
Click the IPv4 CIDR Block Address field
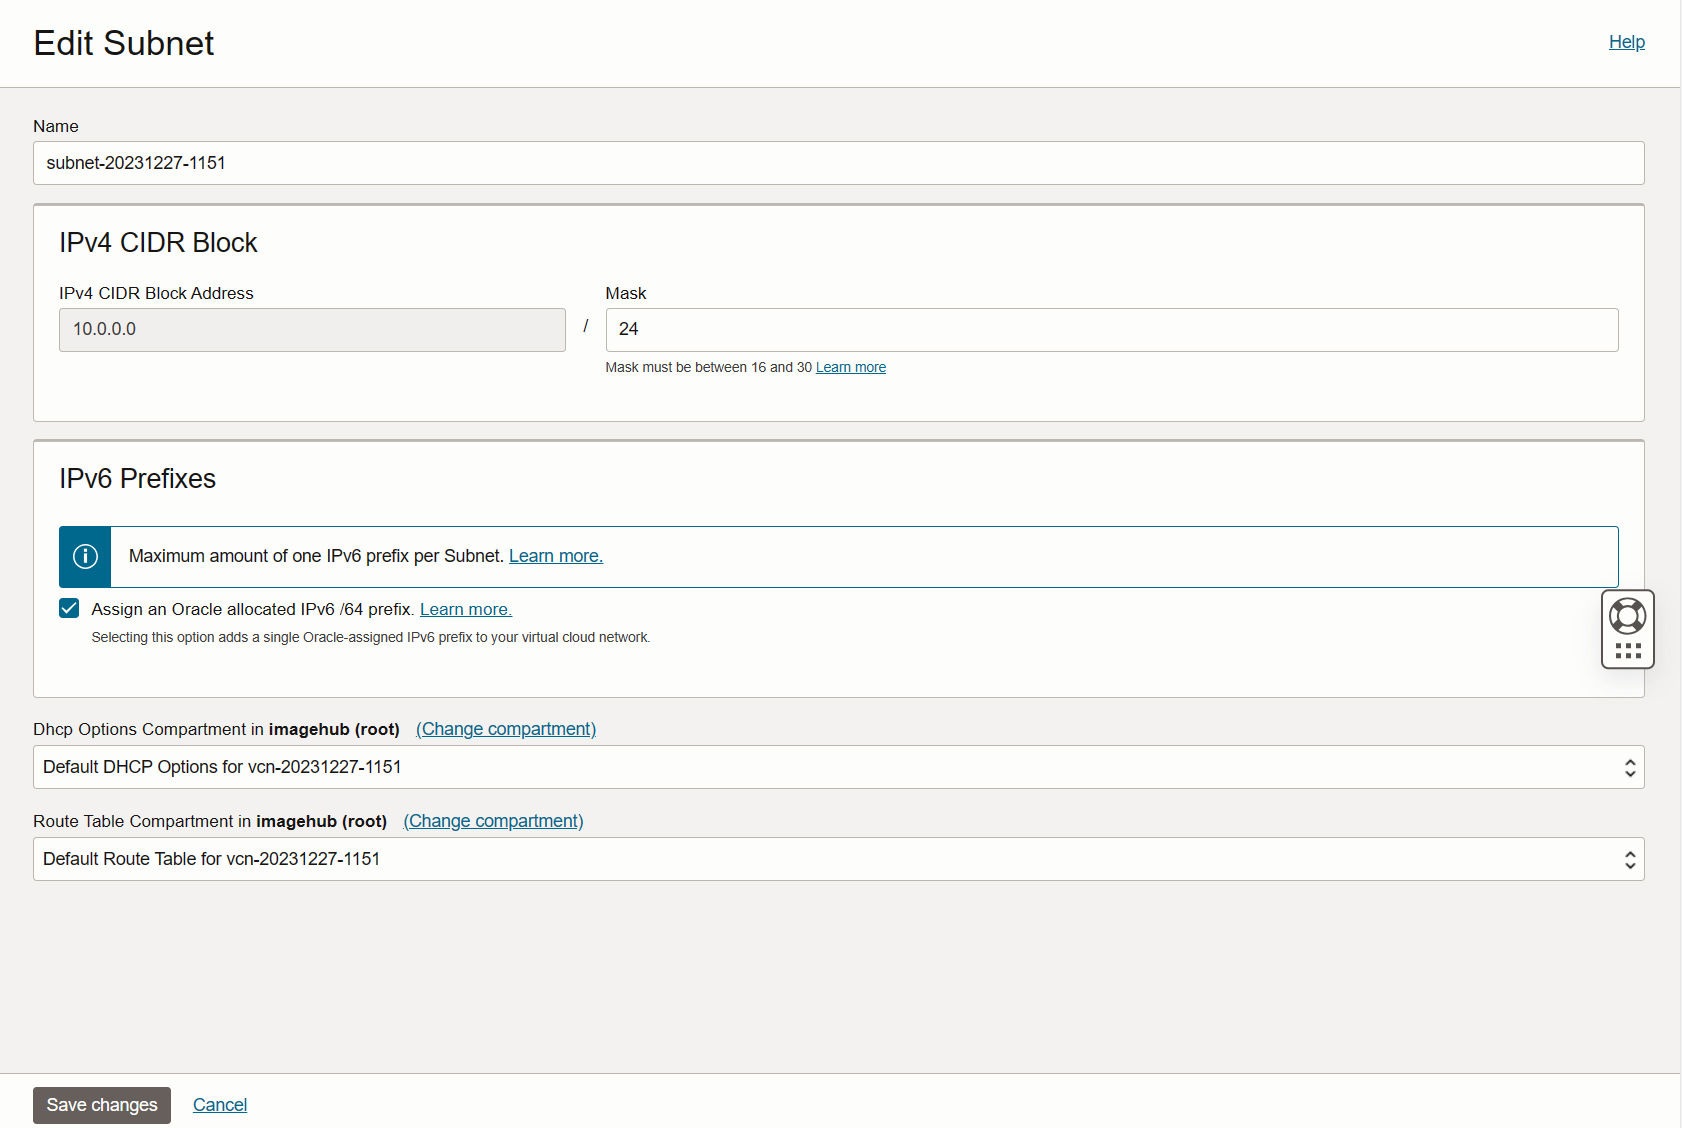[312, 330]
